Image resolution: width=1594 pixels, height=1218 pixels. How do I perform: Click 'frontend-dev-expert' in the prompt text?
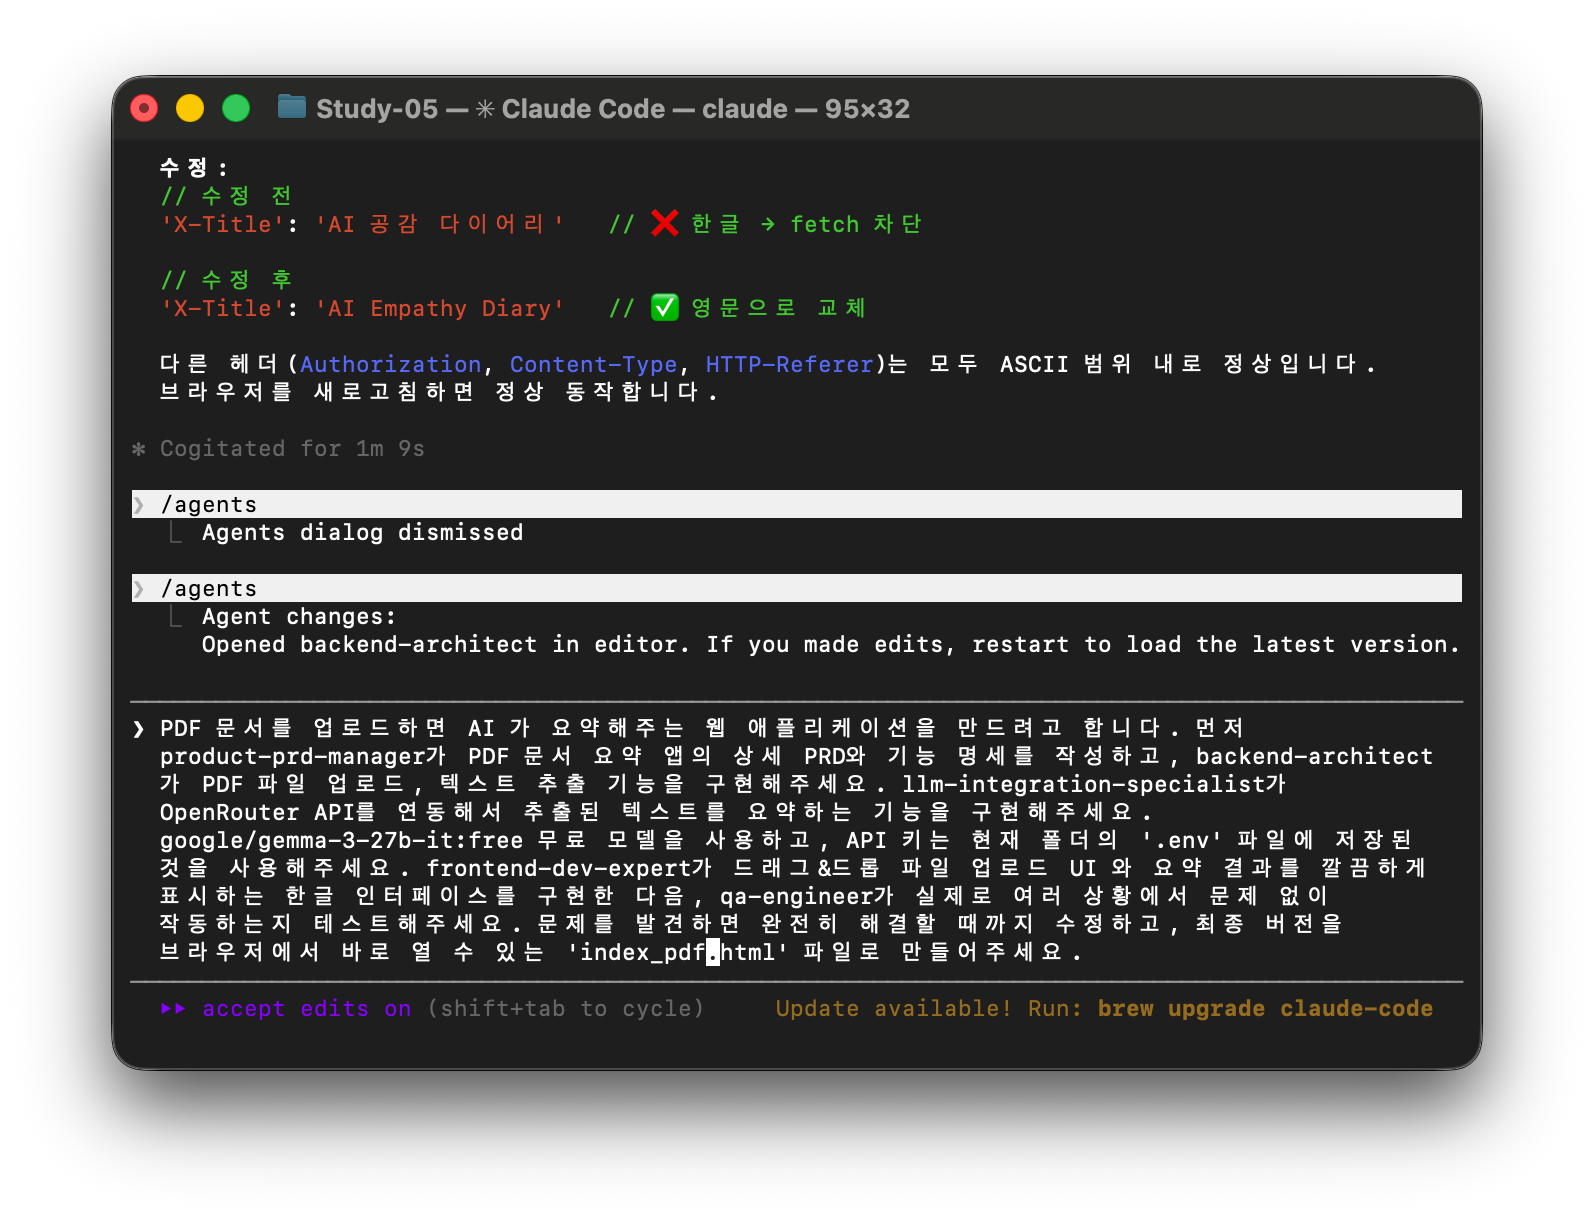tap(558, 868)
